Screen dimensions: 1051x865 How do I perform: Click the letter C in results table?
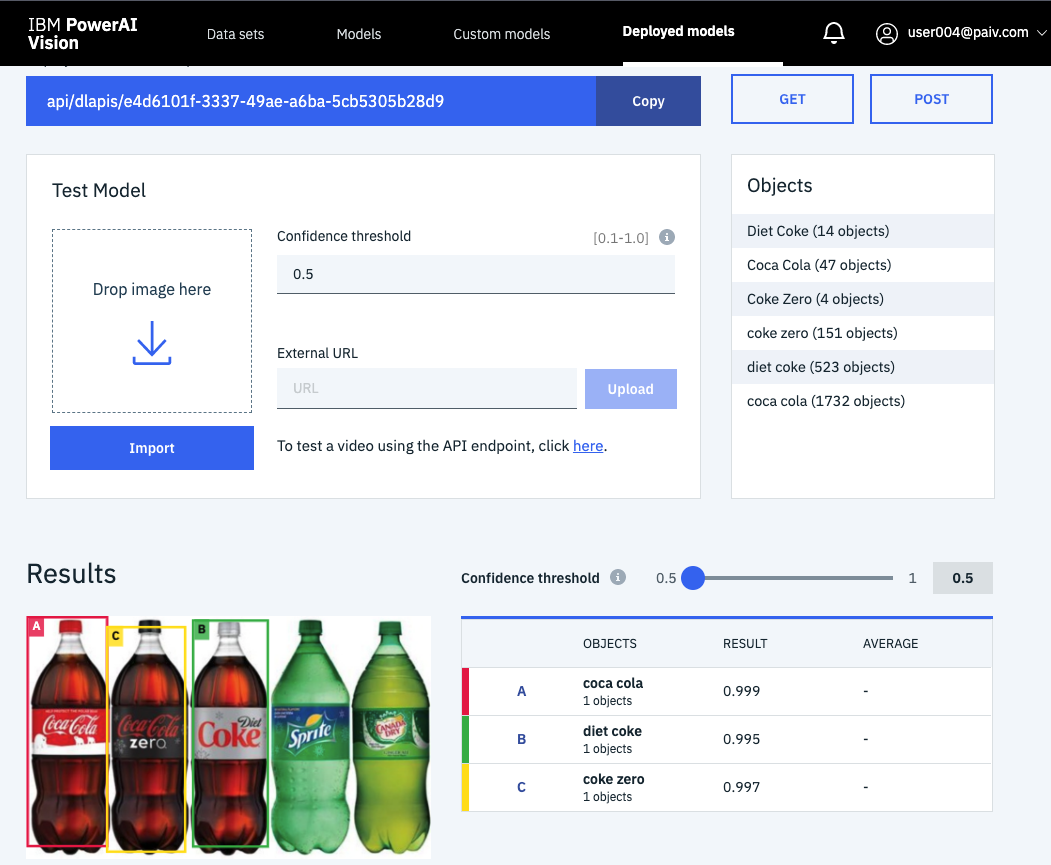pos(521,787)
